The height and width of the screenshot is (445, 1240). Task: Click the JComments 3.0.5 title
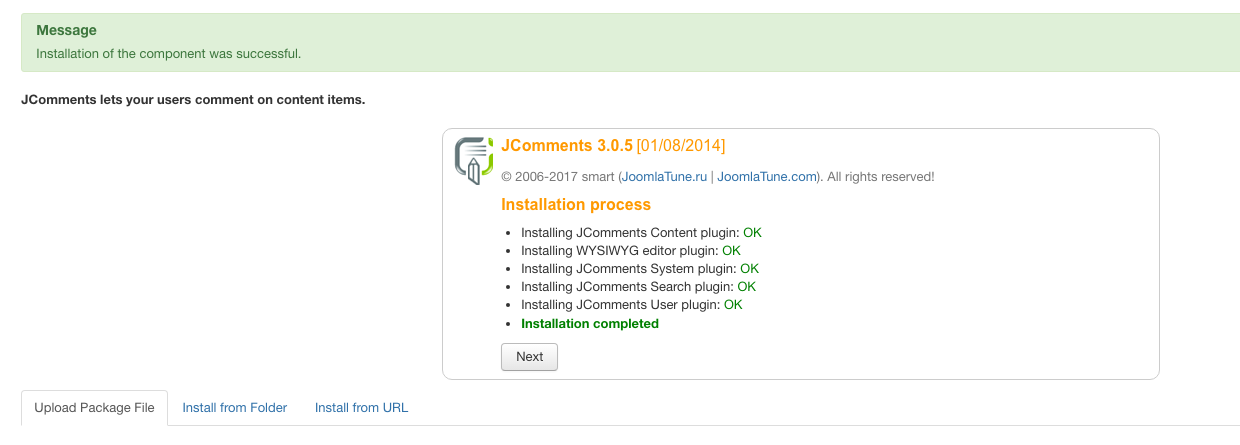[566, 146]
